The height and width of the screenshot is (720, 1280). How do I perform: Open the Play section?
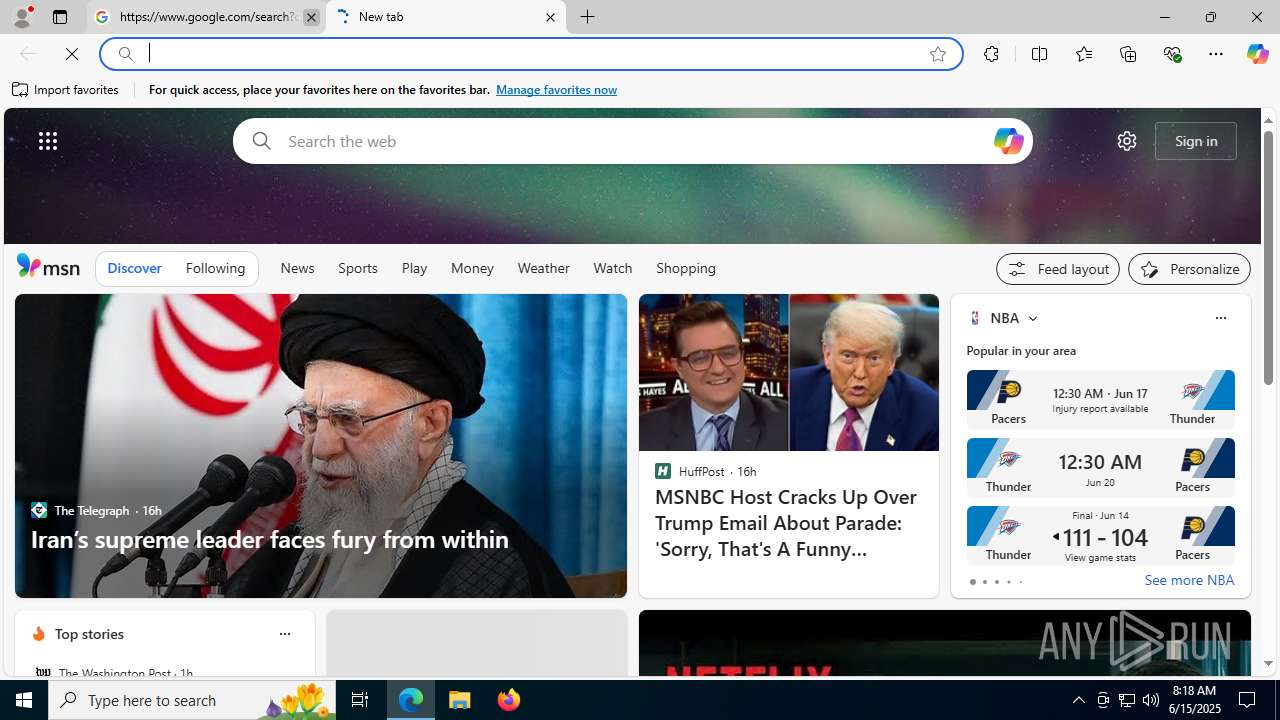click(x=414, y=268)
